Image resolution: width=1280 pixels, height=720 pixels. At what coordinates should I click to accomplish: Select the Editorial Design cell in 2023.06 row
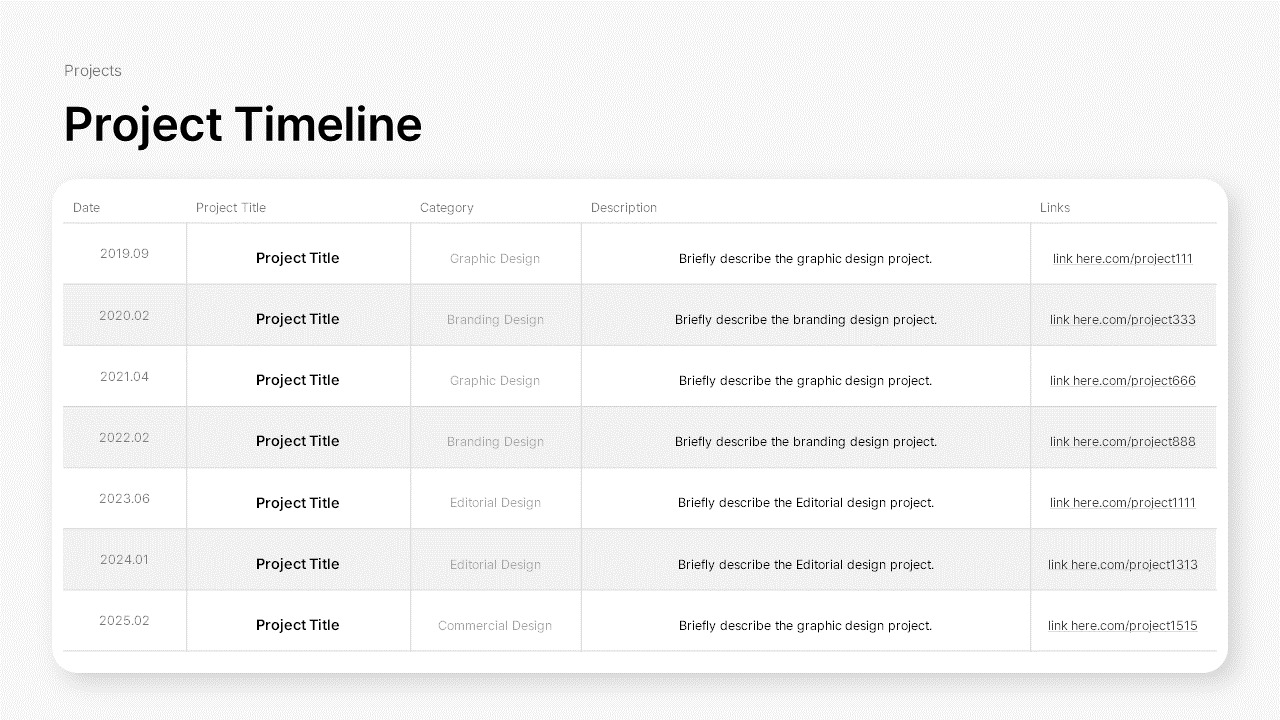(495, 503)
